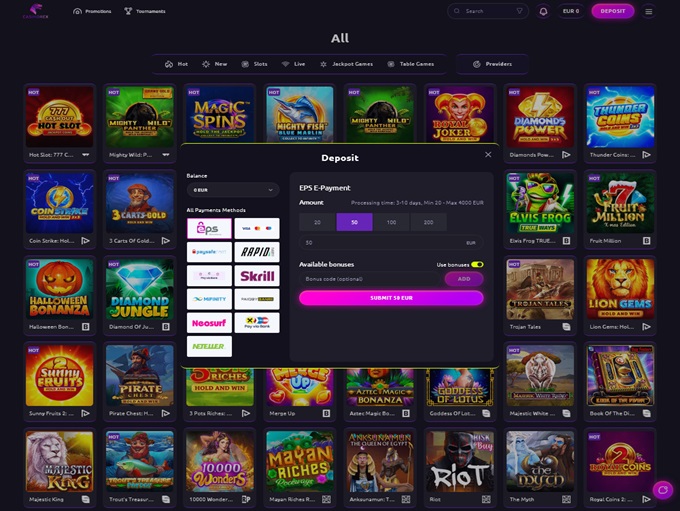The image size is (680, 511).
Task: Open the notifications bell icon
Action: click(543, 11)
